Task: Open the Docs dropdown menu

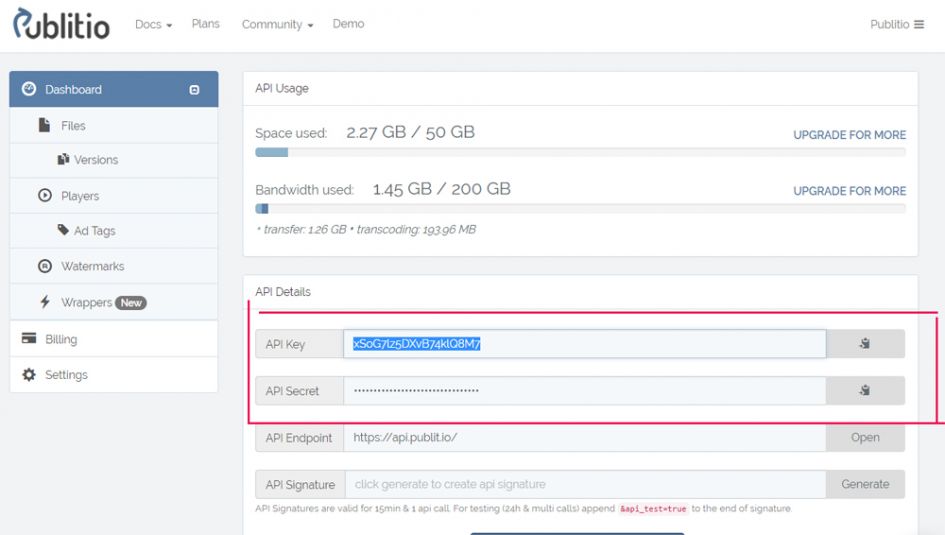Action: coord(153,25)
